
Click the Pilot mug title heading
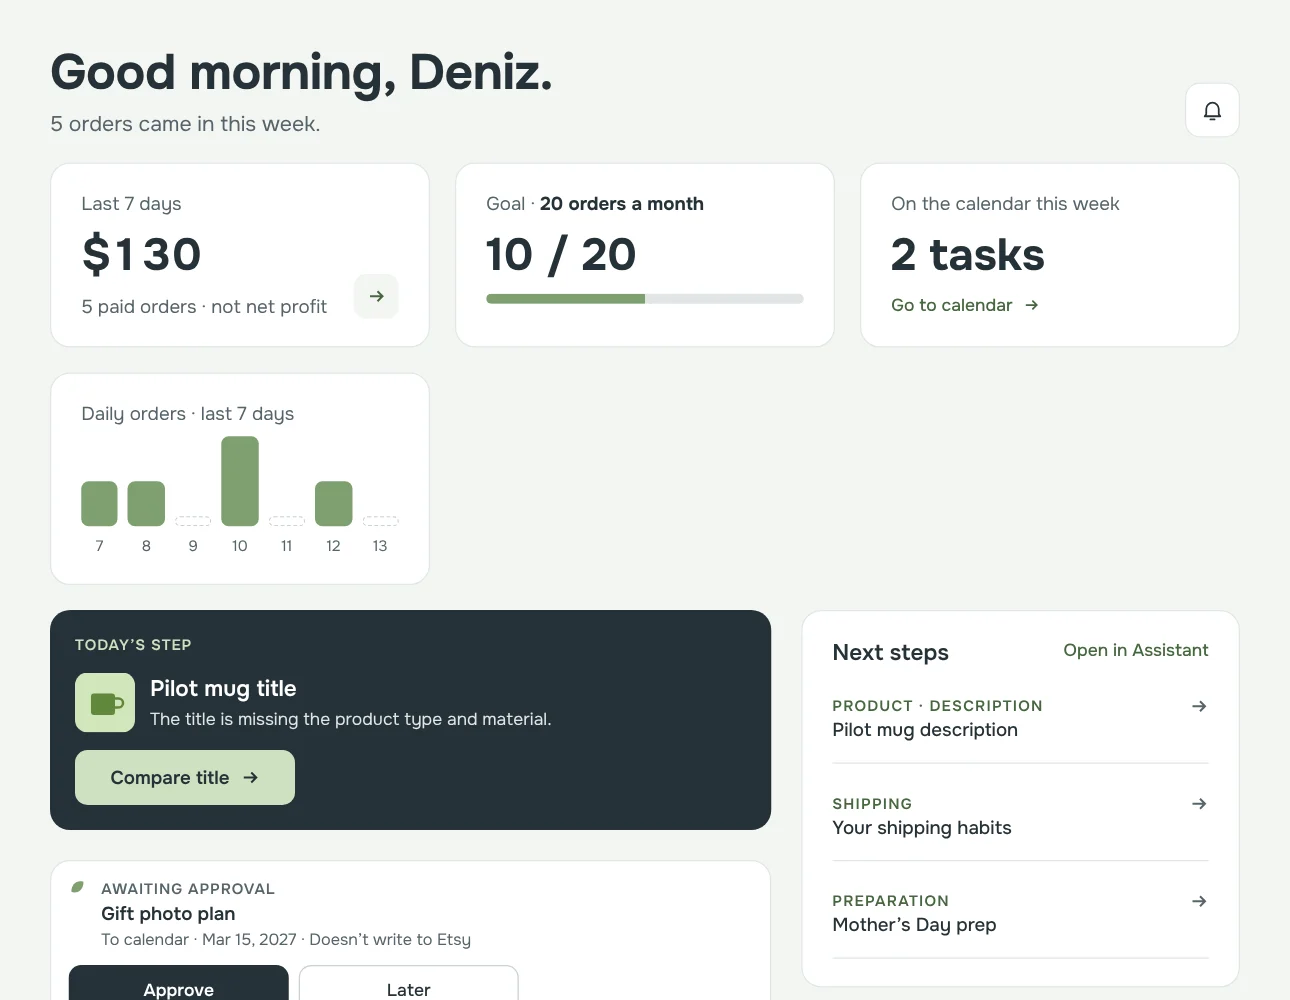tap(223, 688)
